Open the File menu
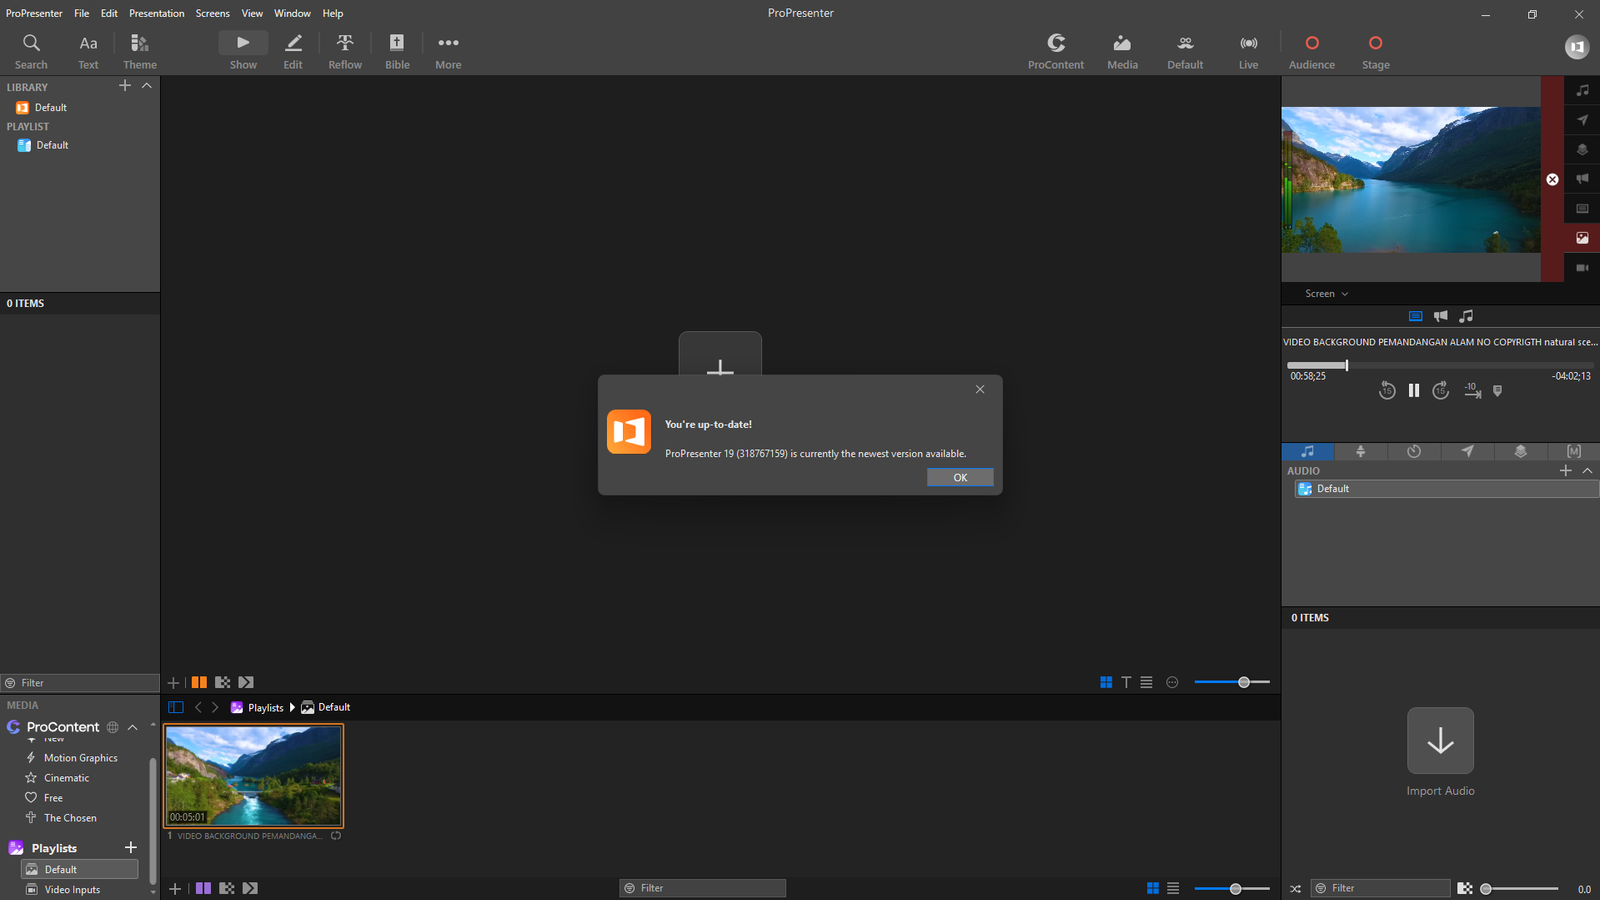The image size is (1600, 900). (82, 13)
